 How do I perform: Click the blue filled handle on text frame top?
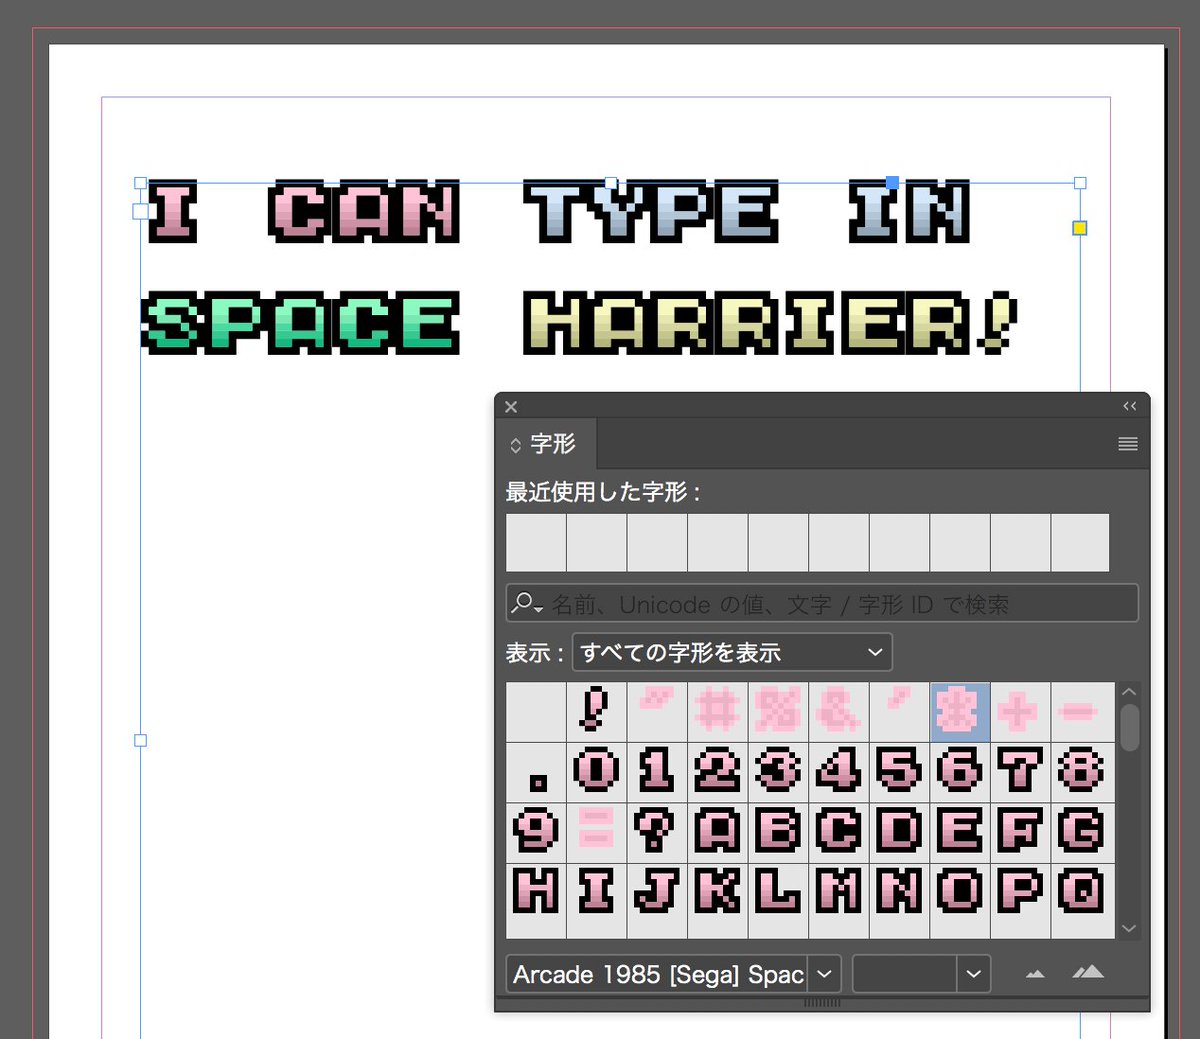(x=892, y=183)
